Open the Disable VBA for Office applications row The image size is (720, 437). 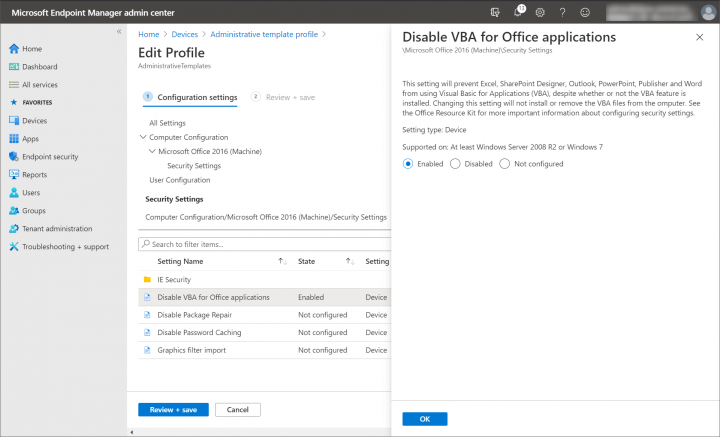[x=264, y=297]
